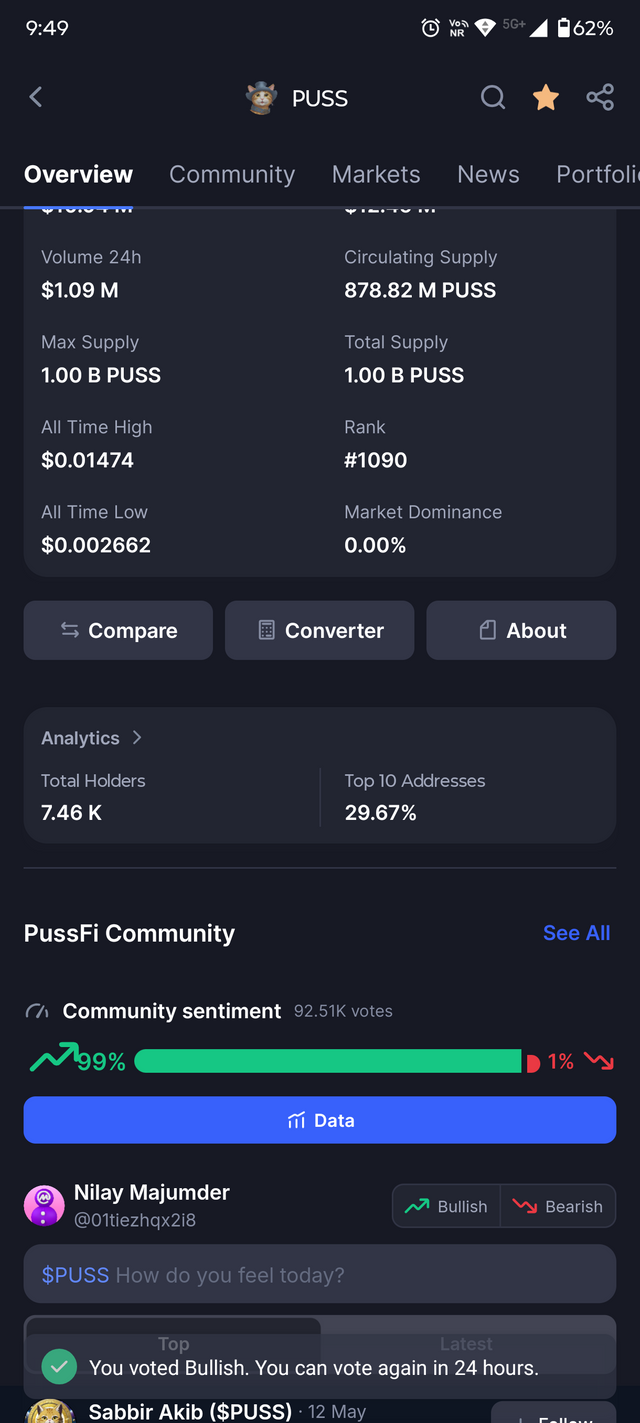Viewport: 640px width, 1423px height.
Task: Tap the share icon
Action: pyautogui.click(x=600, y=97)
